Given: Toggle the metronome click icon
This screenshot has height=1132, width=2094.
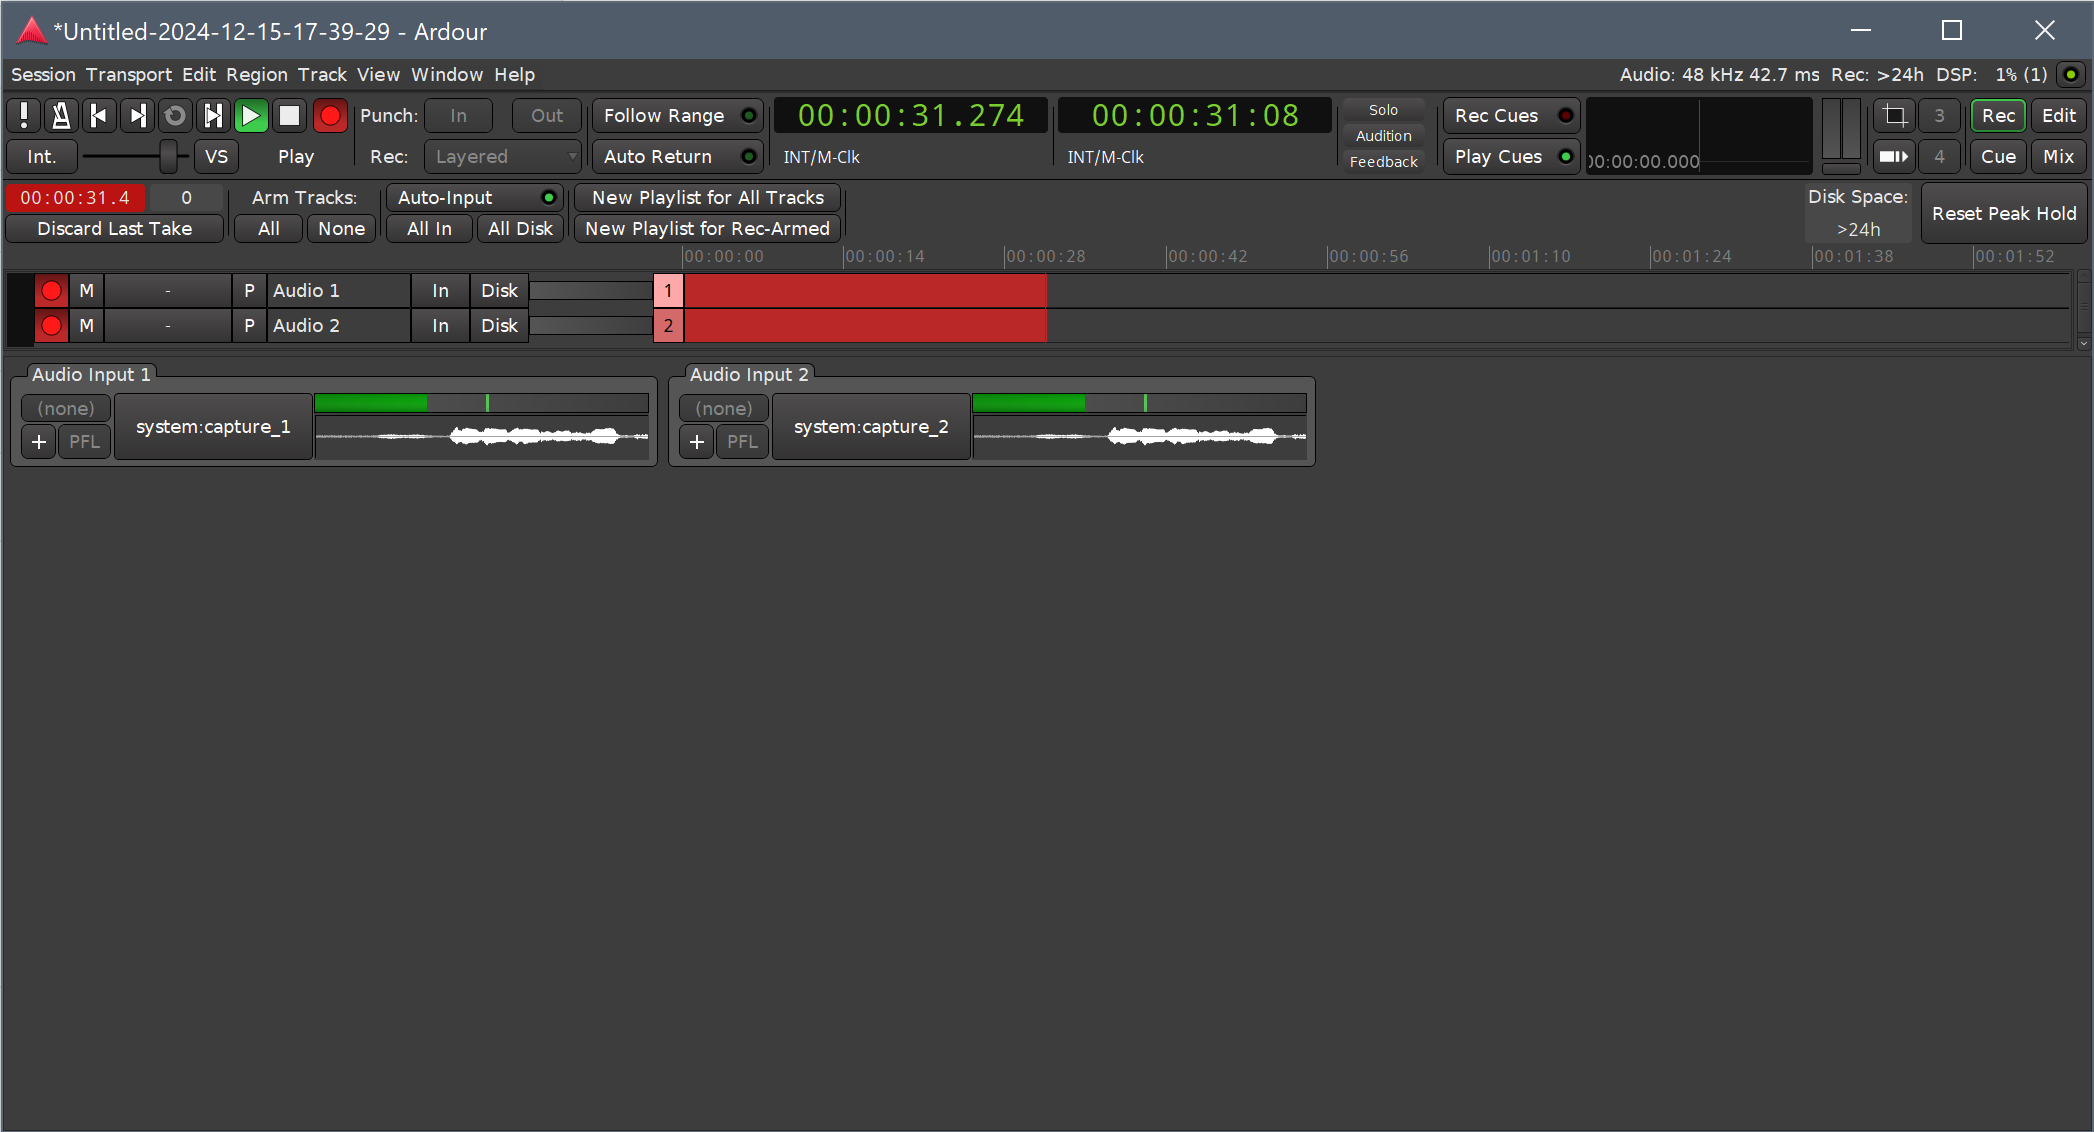Looking at the screenshot, I should [61, 116].
